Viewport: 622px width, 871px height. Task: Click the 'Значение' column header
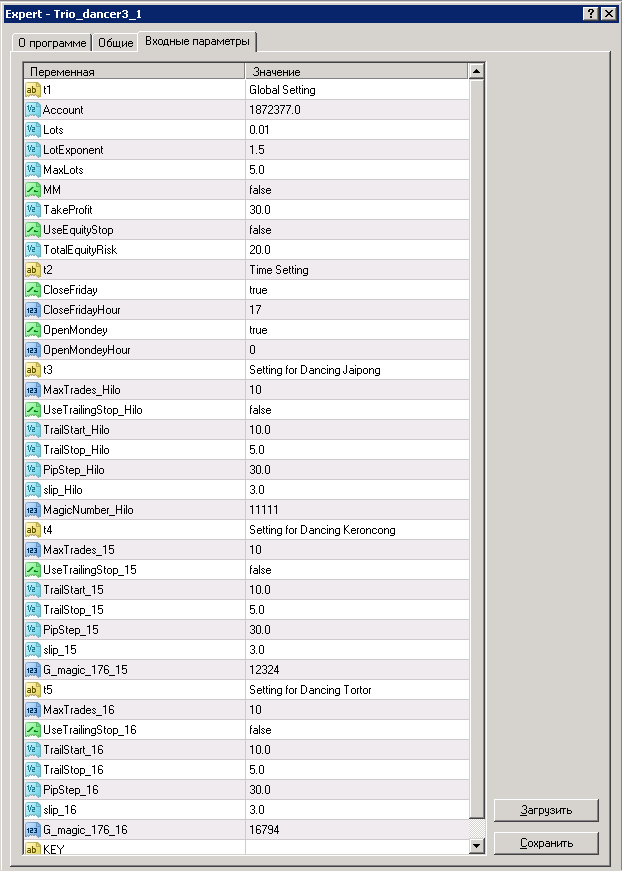[x=357, y=72]
